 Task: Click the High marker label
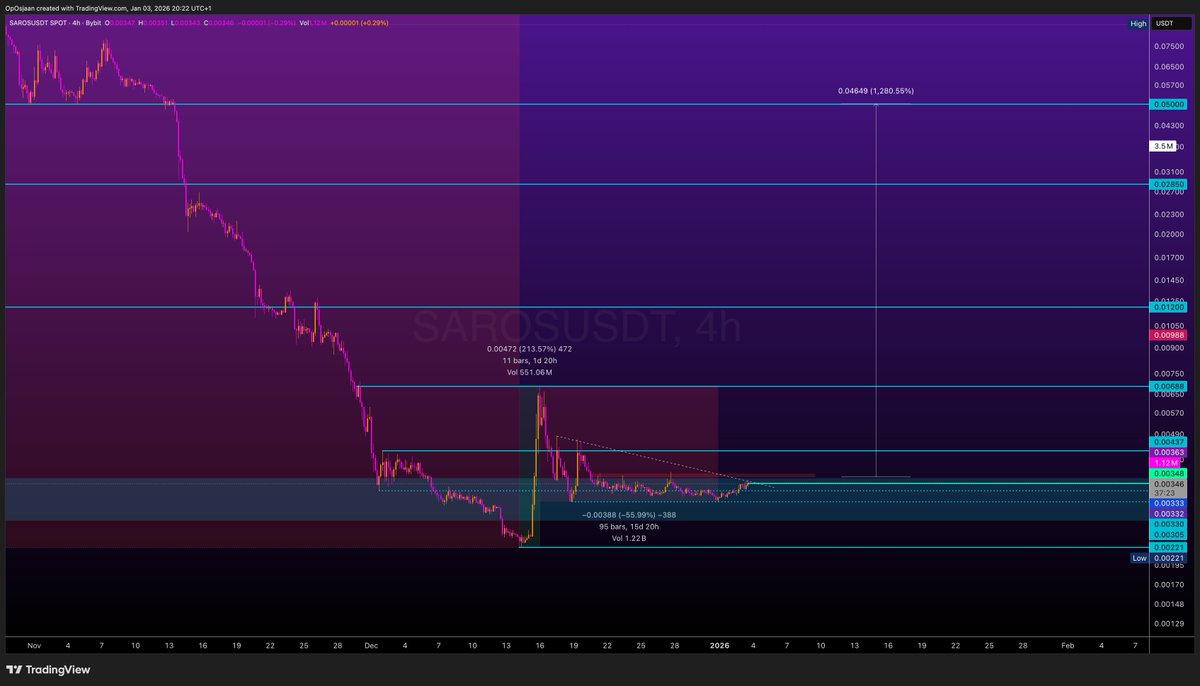[1138, 22]
